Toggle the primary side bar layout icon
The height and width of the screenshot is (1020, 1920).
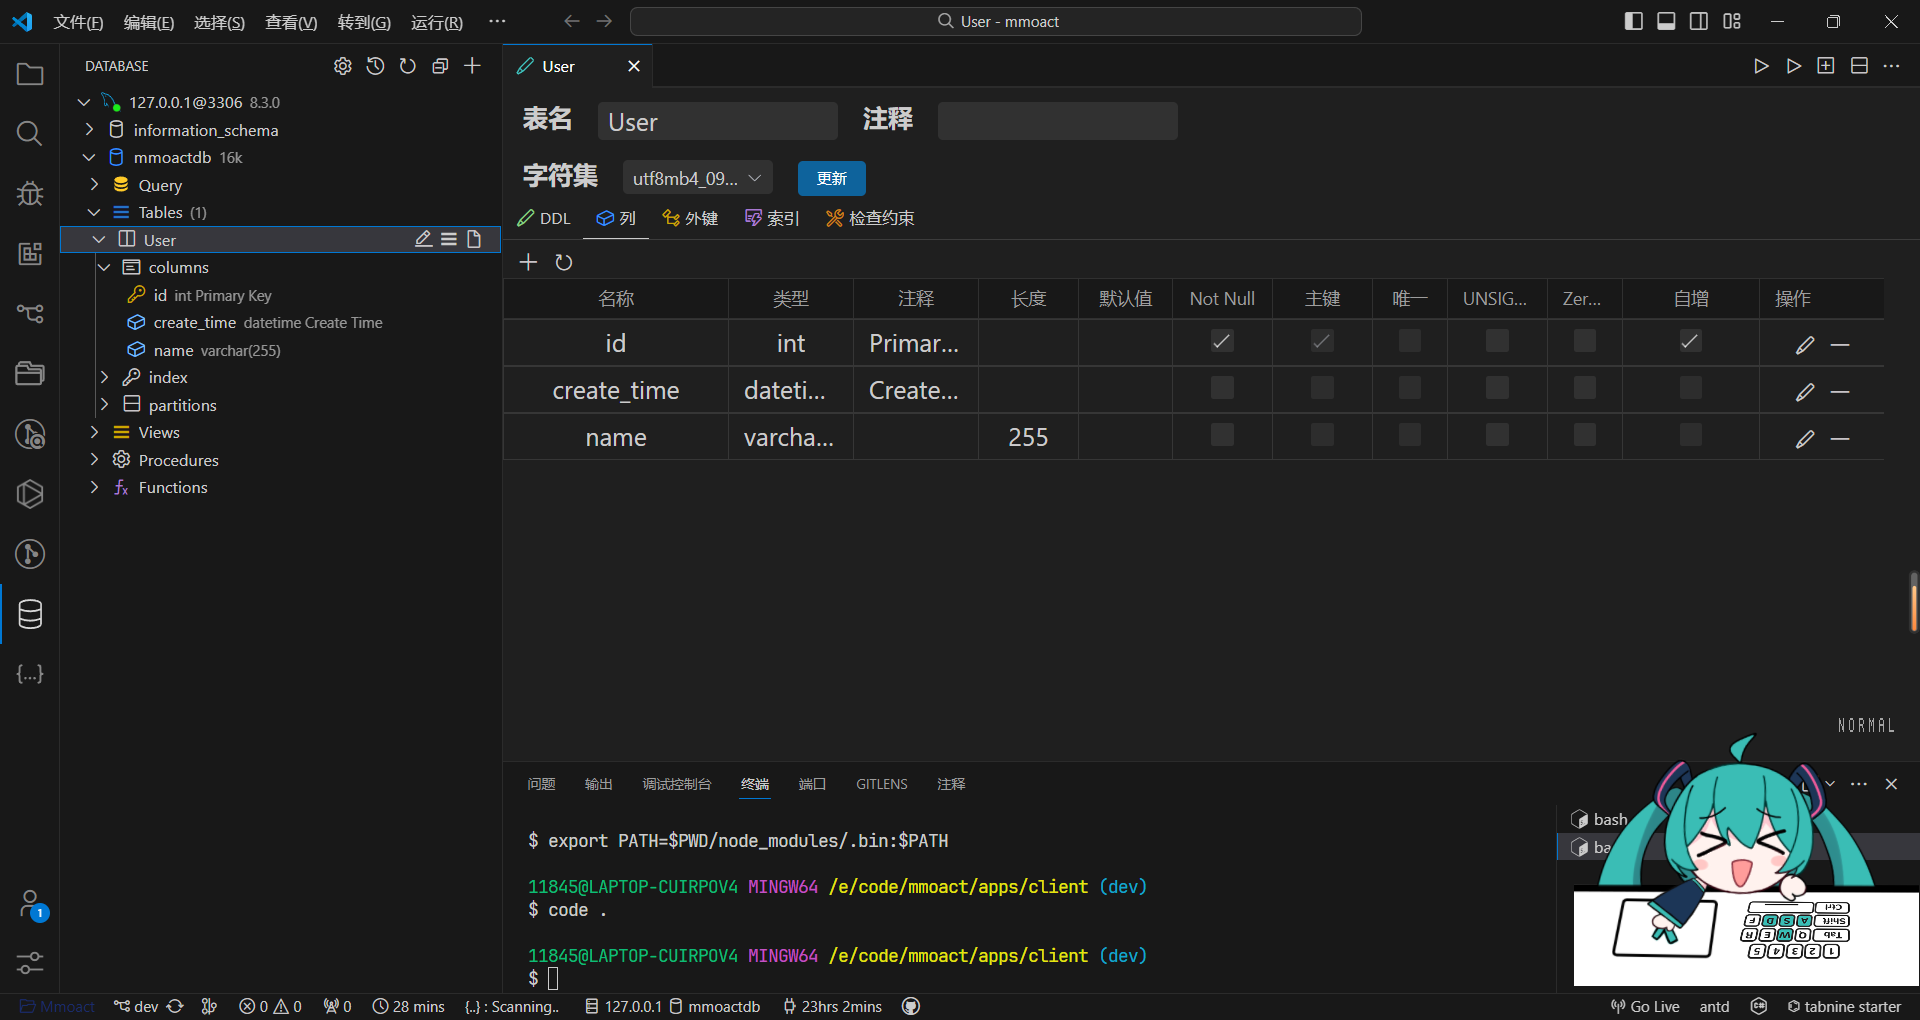(x=1634, y=21)
